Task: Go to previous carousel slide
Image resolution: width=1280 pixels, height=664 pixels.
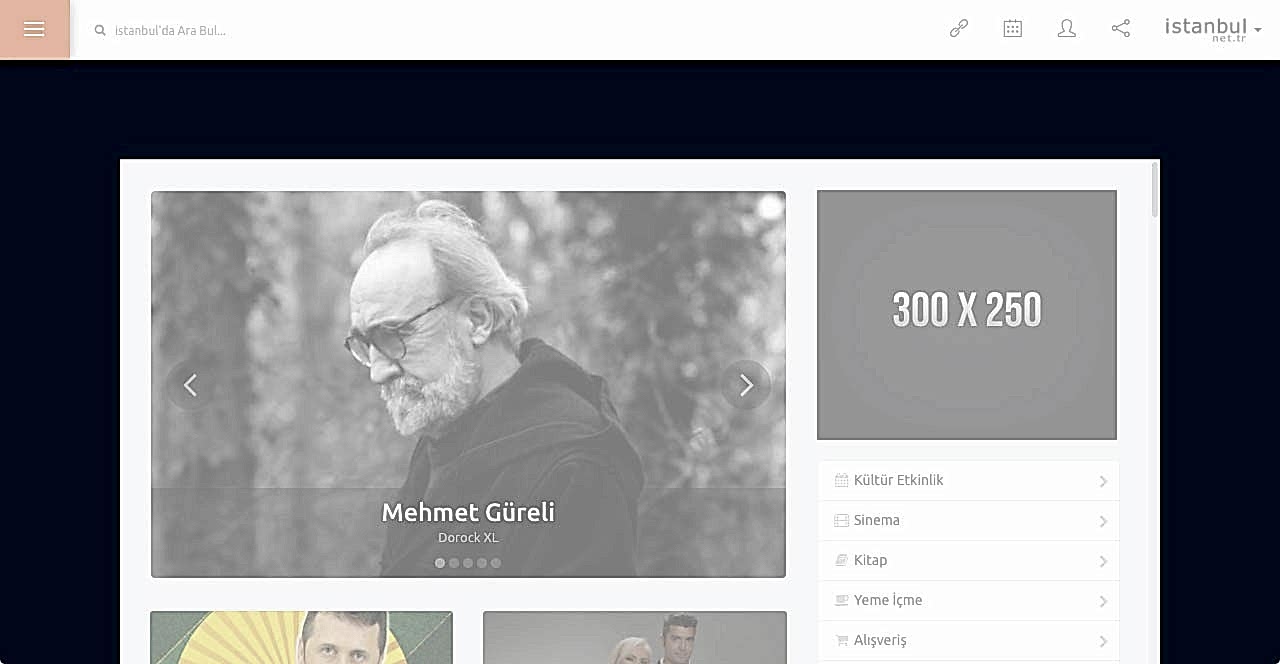Action: click(x=190, y=385)
